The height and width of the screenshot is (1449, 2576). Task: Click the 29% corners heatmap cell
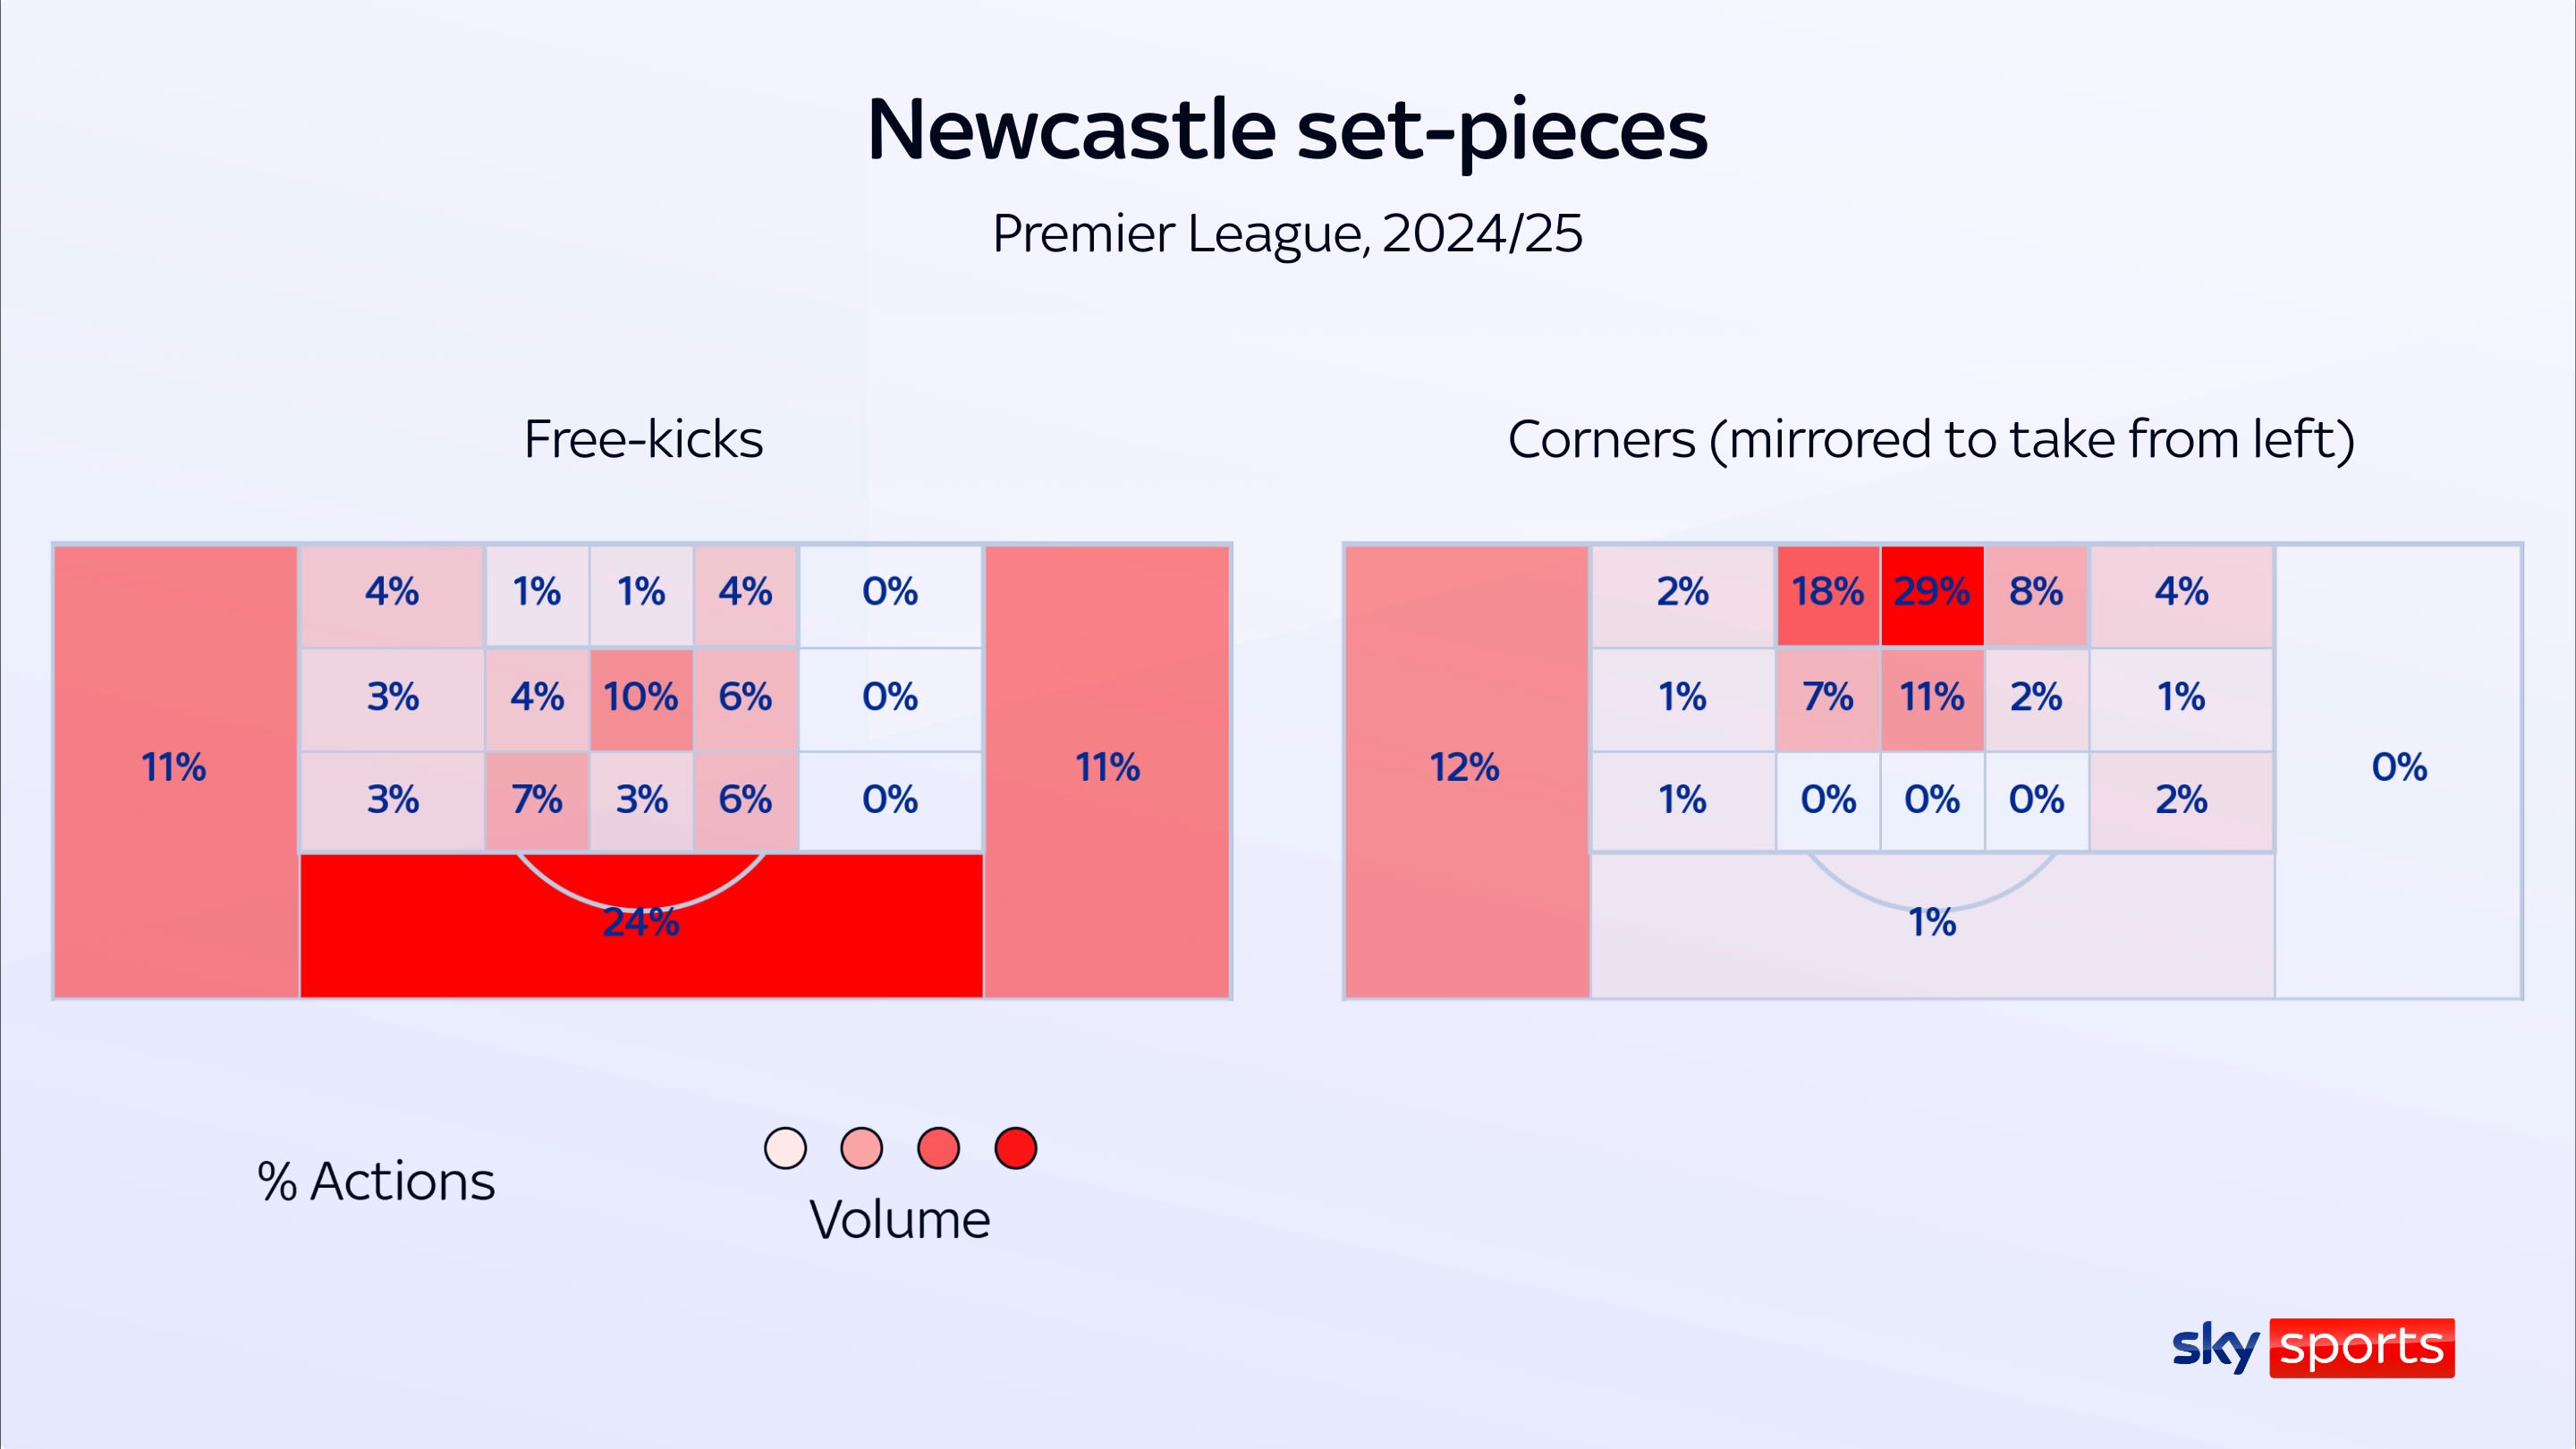click(x=1932, y=594)
